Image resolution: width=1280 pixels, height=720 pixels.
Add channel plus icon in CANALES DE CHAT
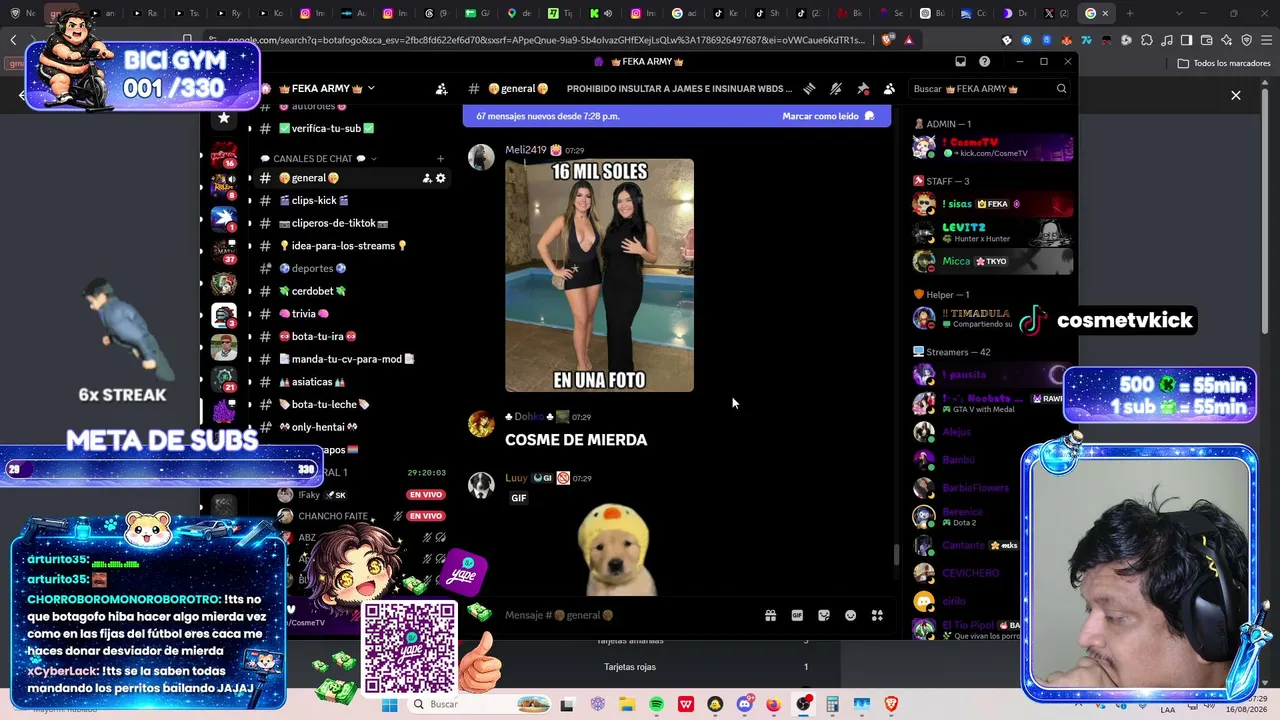click(440, 159)
